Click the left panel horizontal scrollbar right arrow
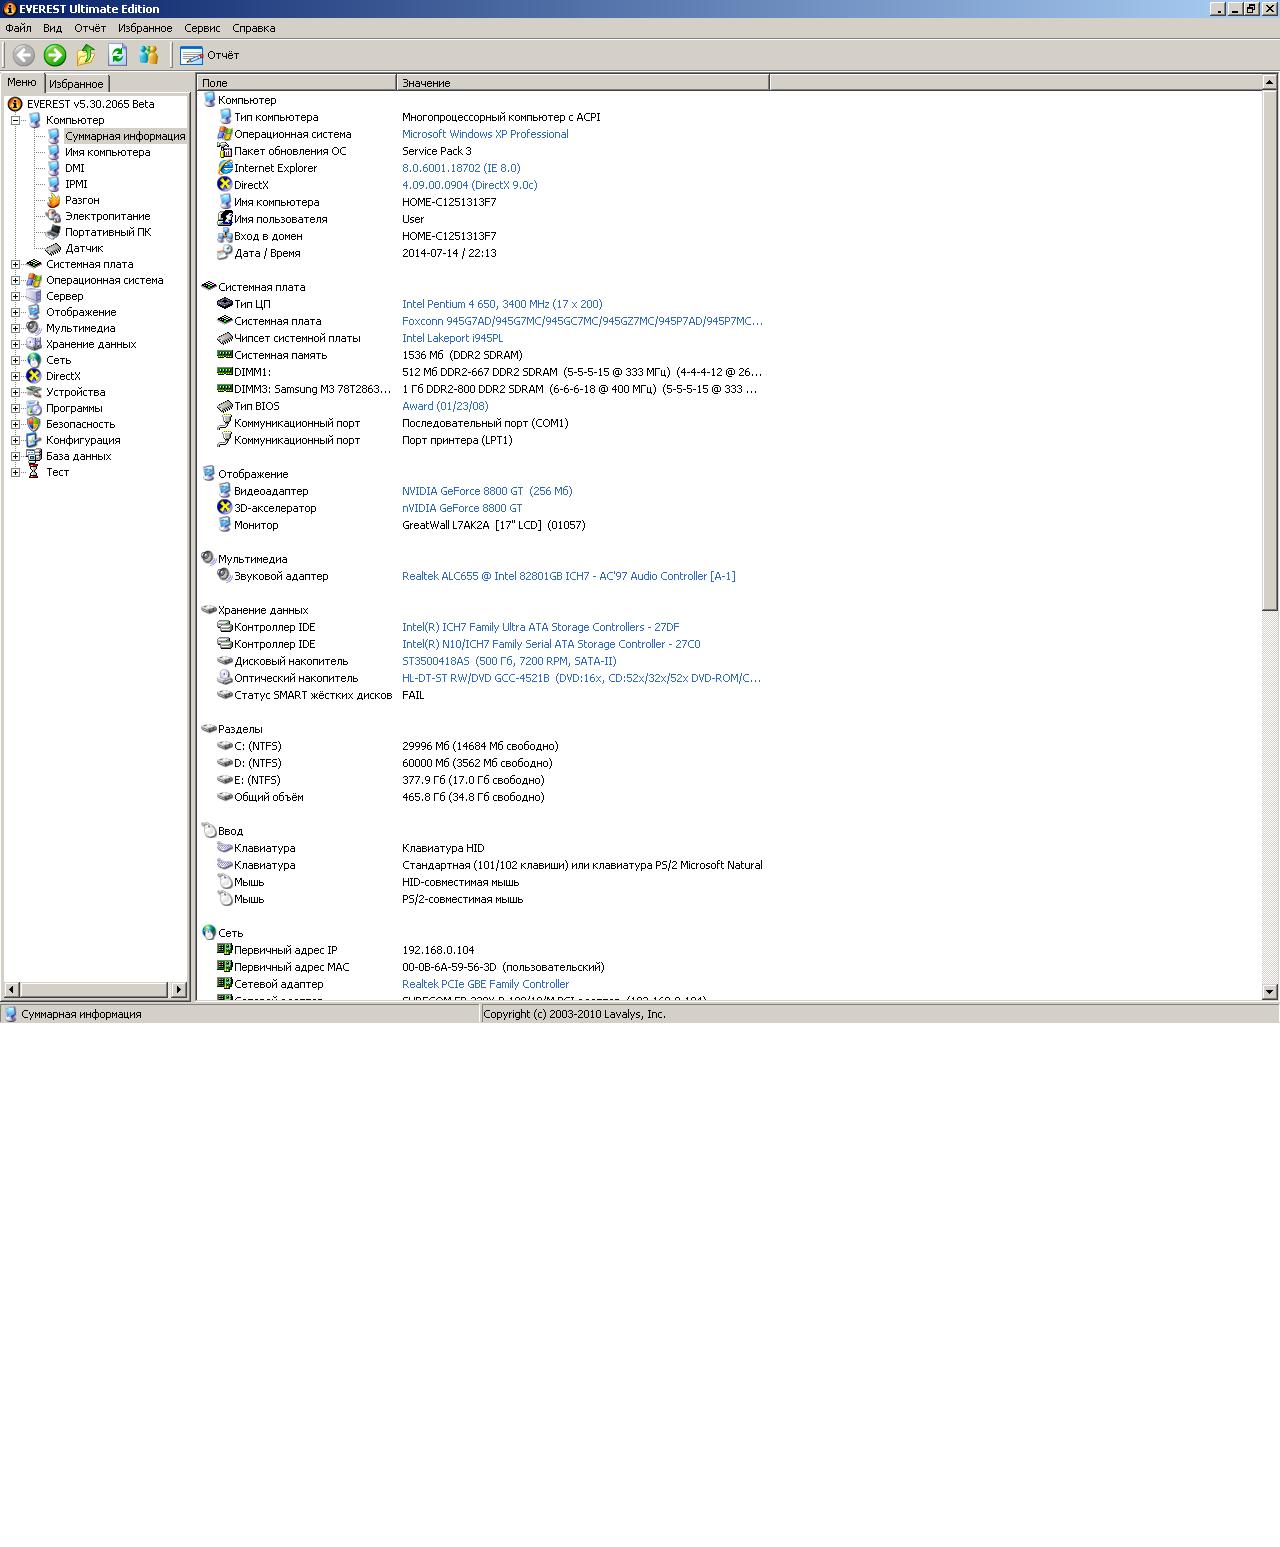Viewport: 1280px width, 1547px height. 179,990
